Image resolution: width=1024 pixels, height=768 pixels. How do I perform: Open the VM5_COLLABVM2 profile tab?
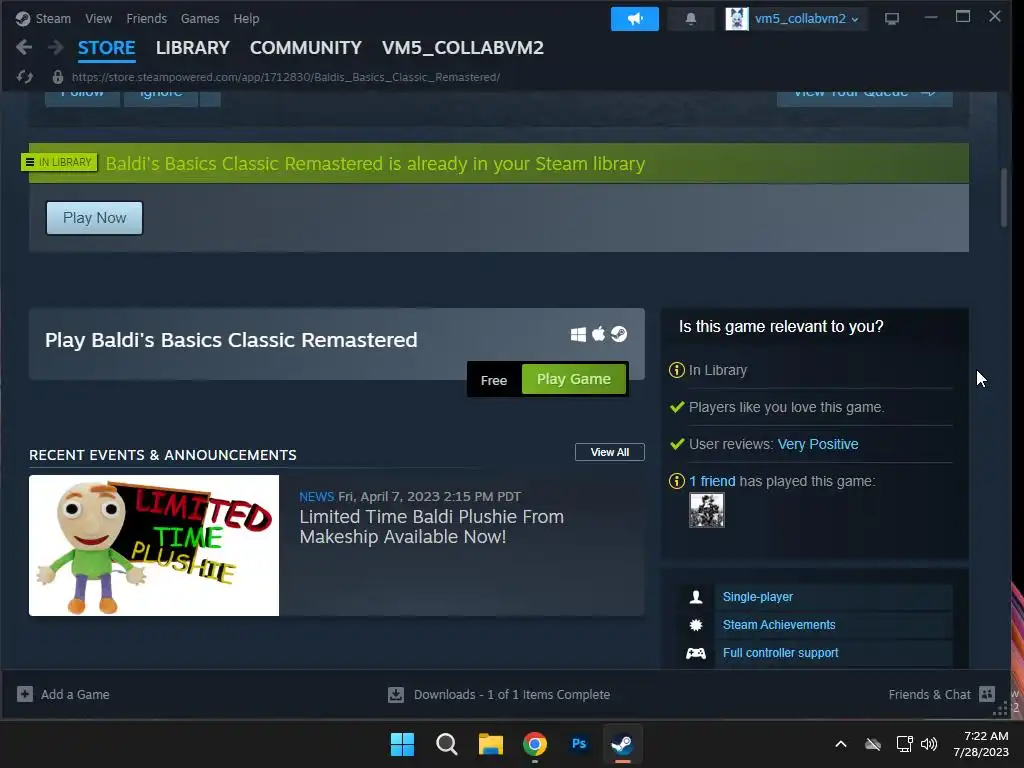pyautogui.click(x=462, y=48)
